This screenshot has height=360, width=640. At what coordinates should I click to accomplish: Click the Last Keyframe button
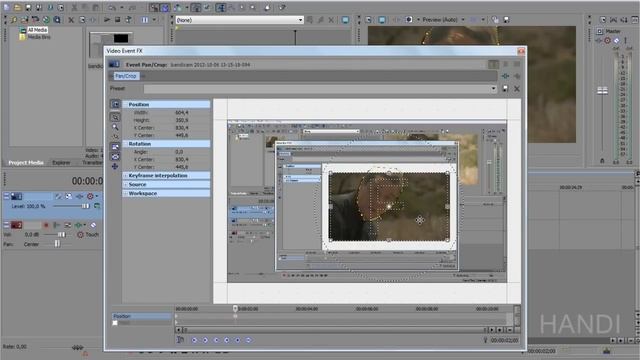[227, 340]
